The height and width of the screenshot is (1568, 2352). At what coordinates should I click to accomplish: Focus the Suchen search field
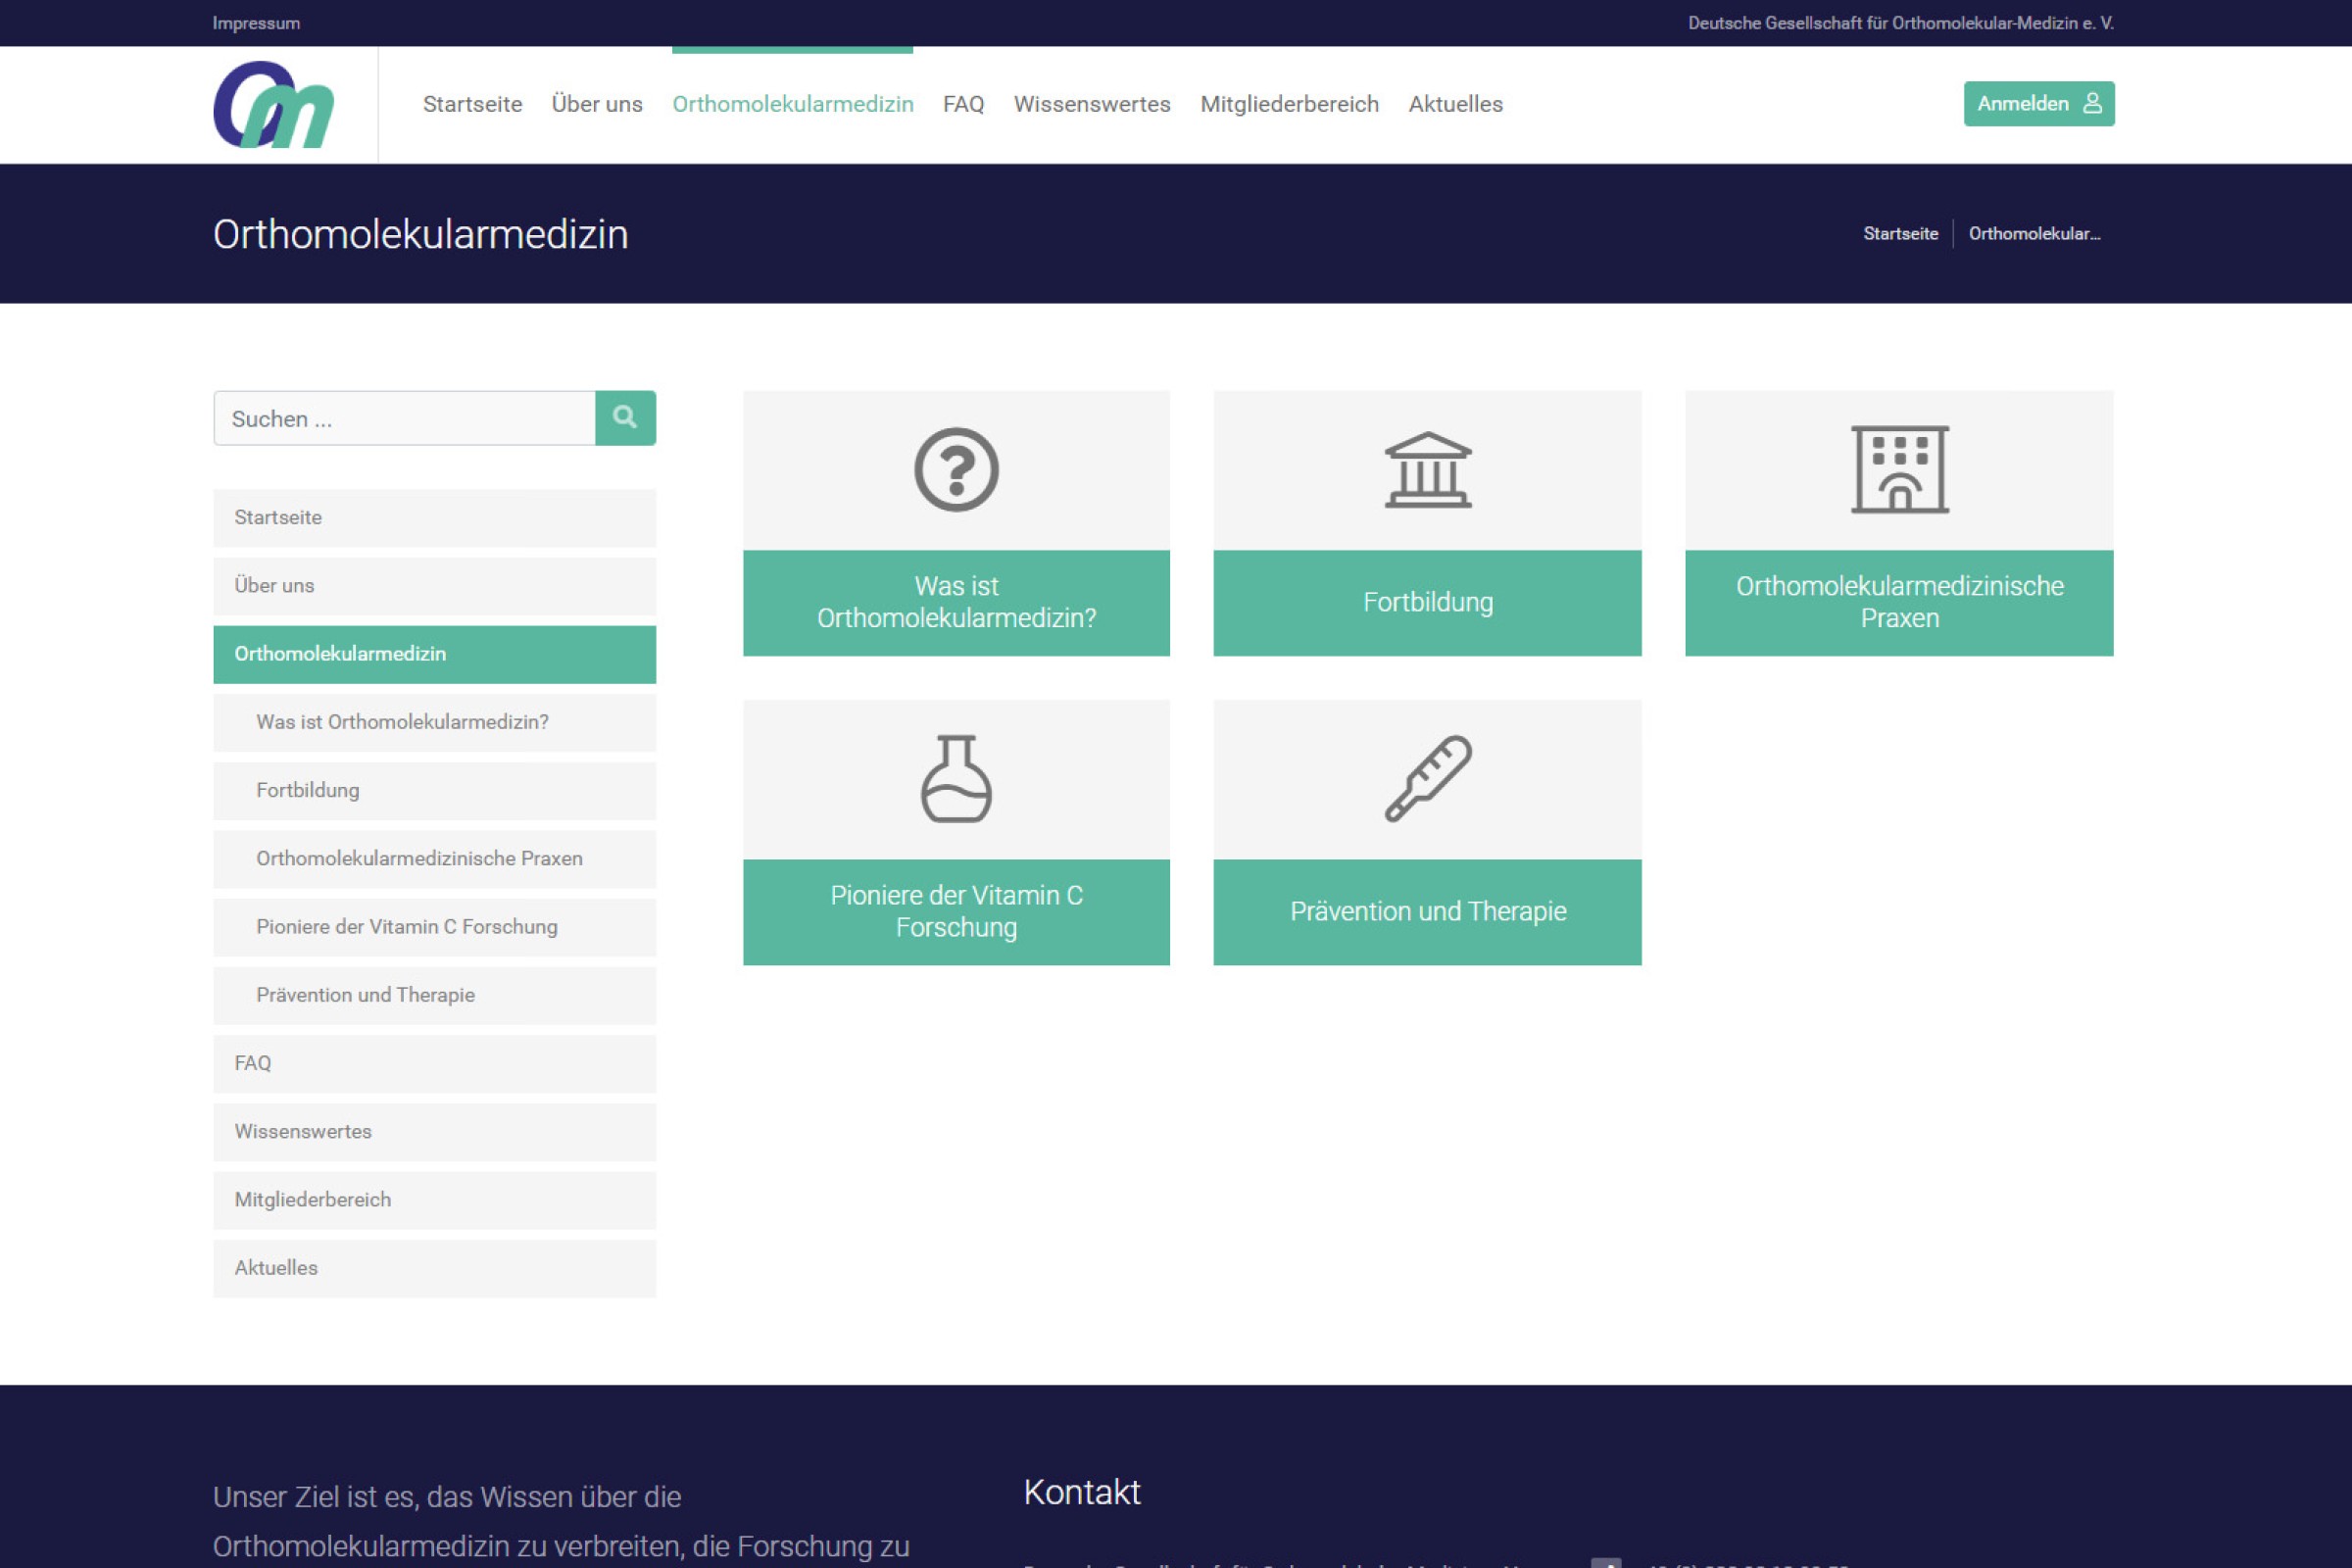[404, 419]
